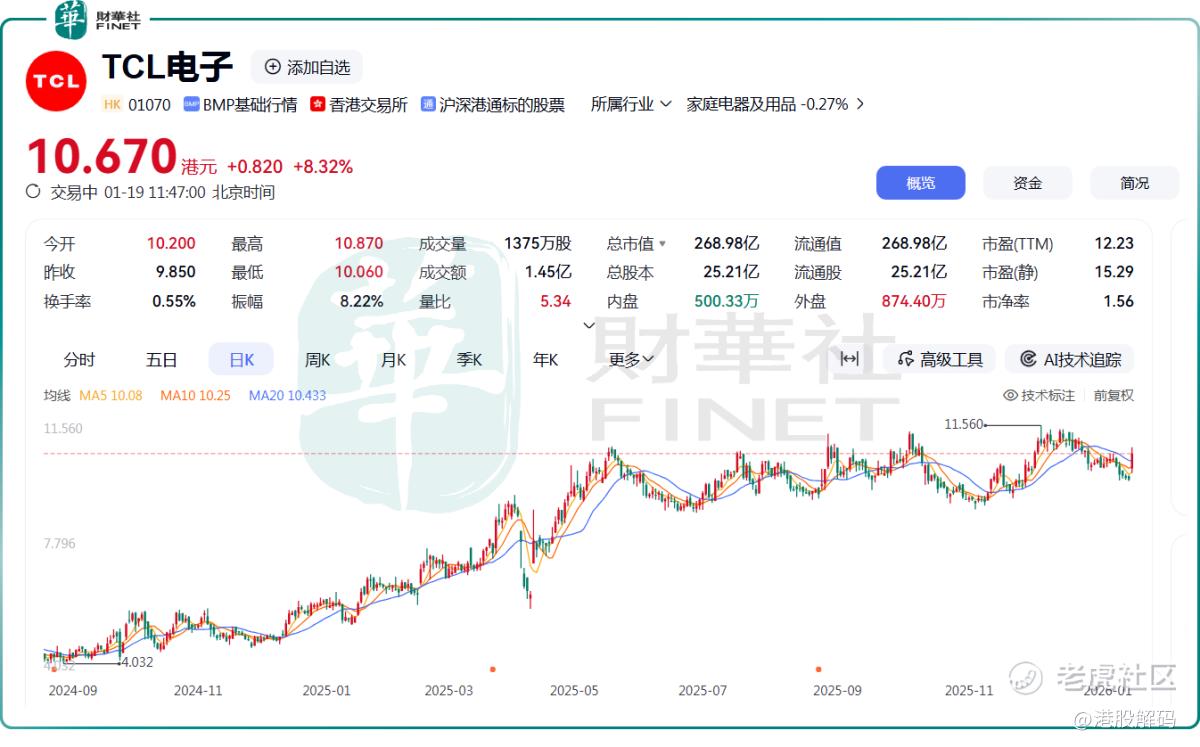Click the 内盘 value 500.33万
This screenshot has width=1200, height=747.
point(727,301)
